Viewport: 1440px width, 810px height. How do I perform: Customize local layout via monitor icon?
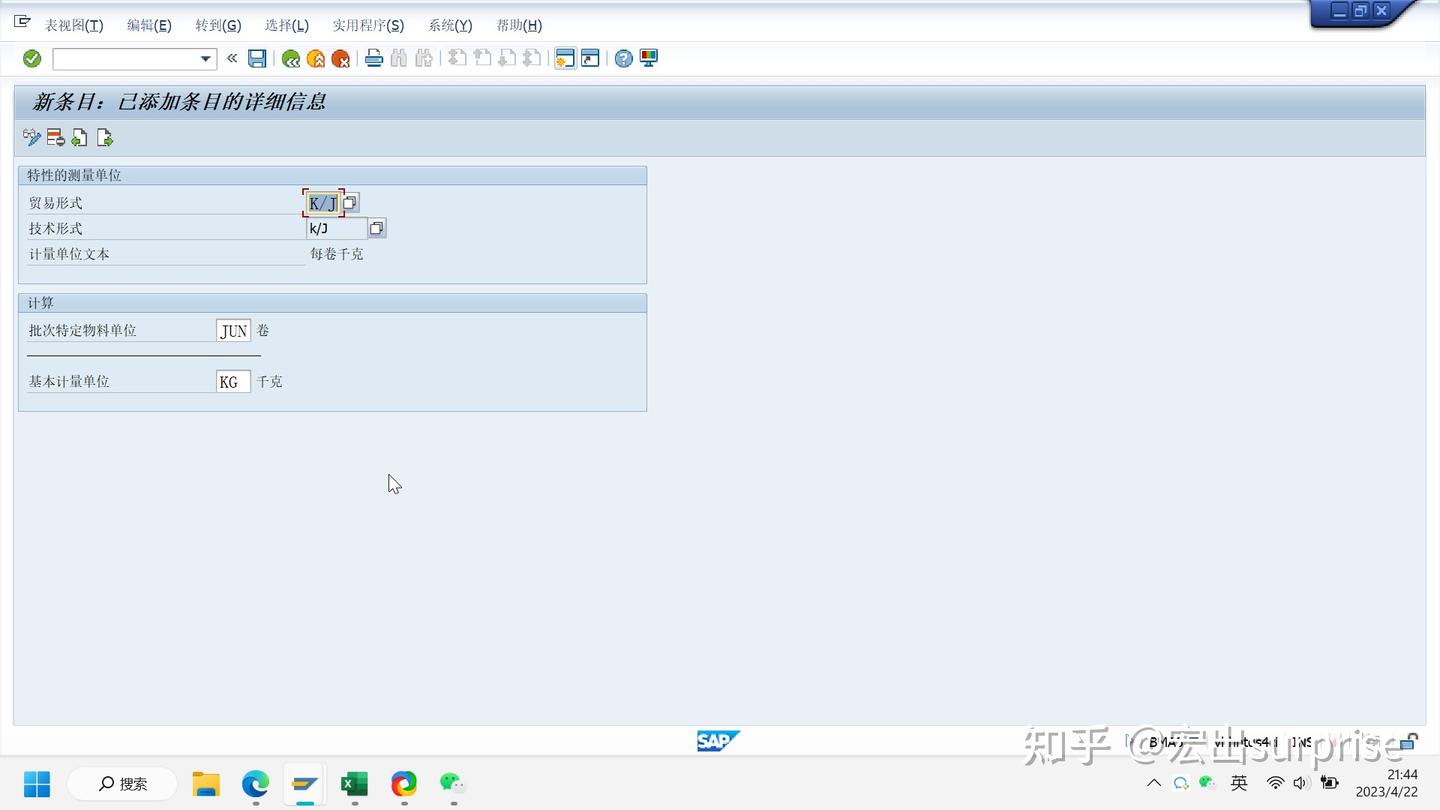pyautogui.click(x=647, y=58)
